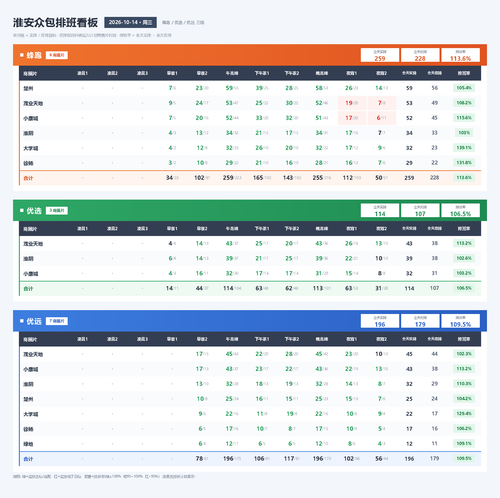Screen dimensions: 500x498
Task: Click the 113.6% badge in the 蜂跑 合计 row
Action: tap(464, 178)
